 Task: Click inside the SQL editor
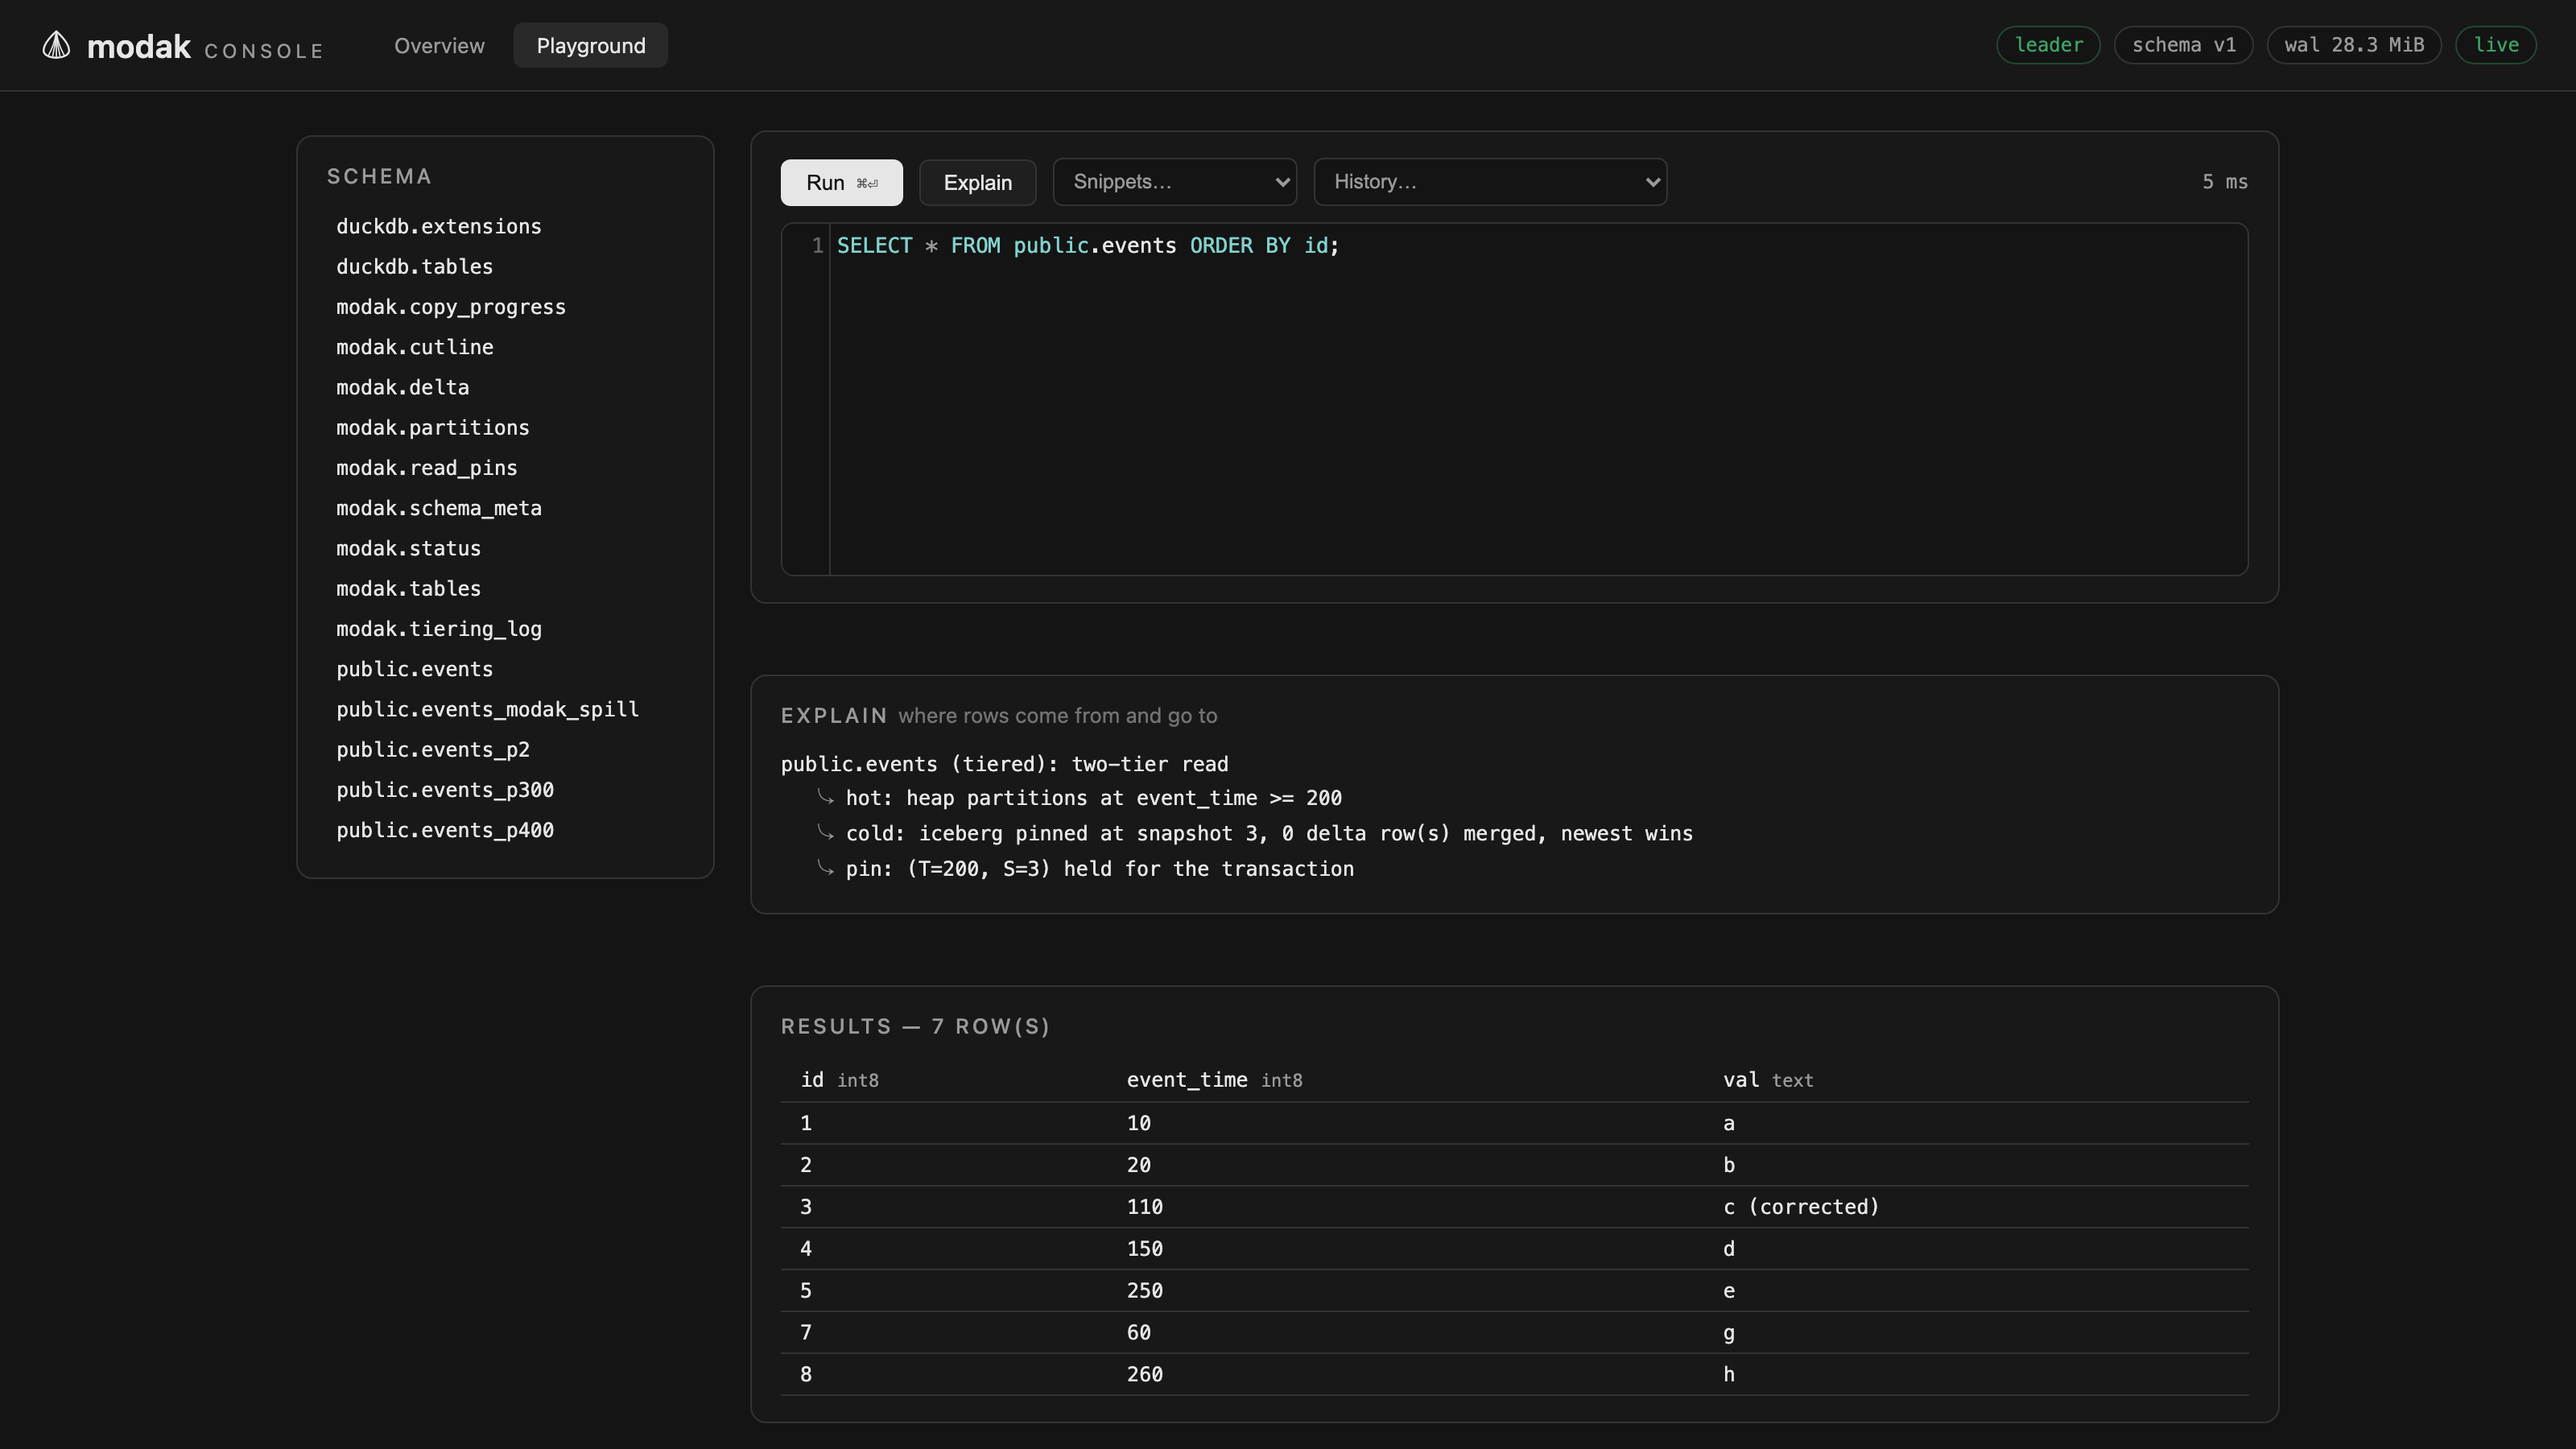pos(1538,400)
